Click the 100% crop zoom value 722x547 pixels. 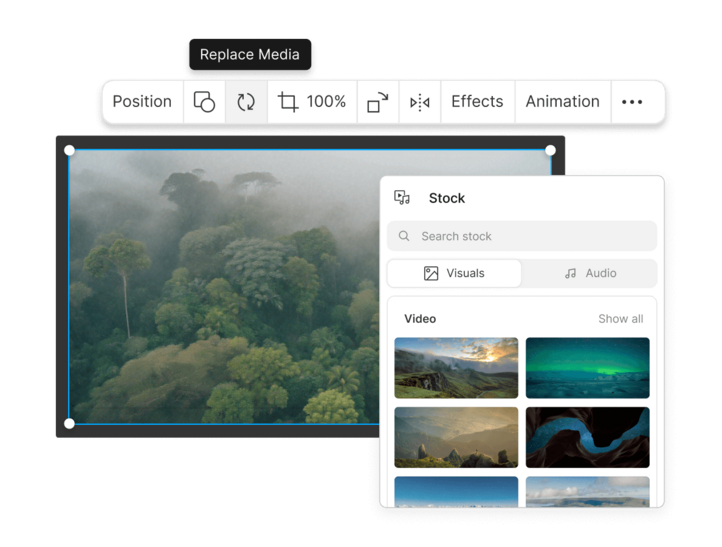point(326,102)
